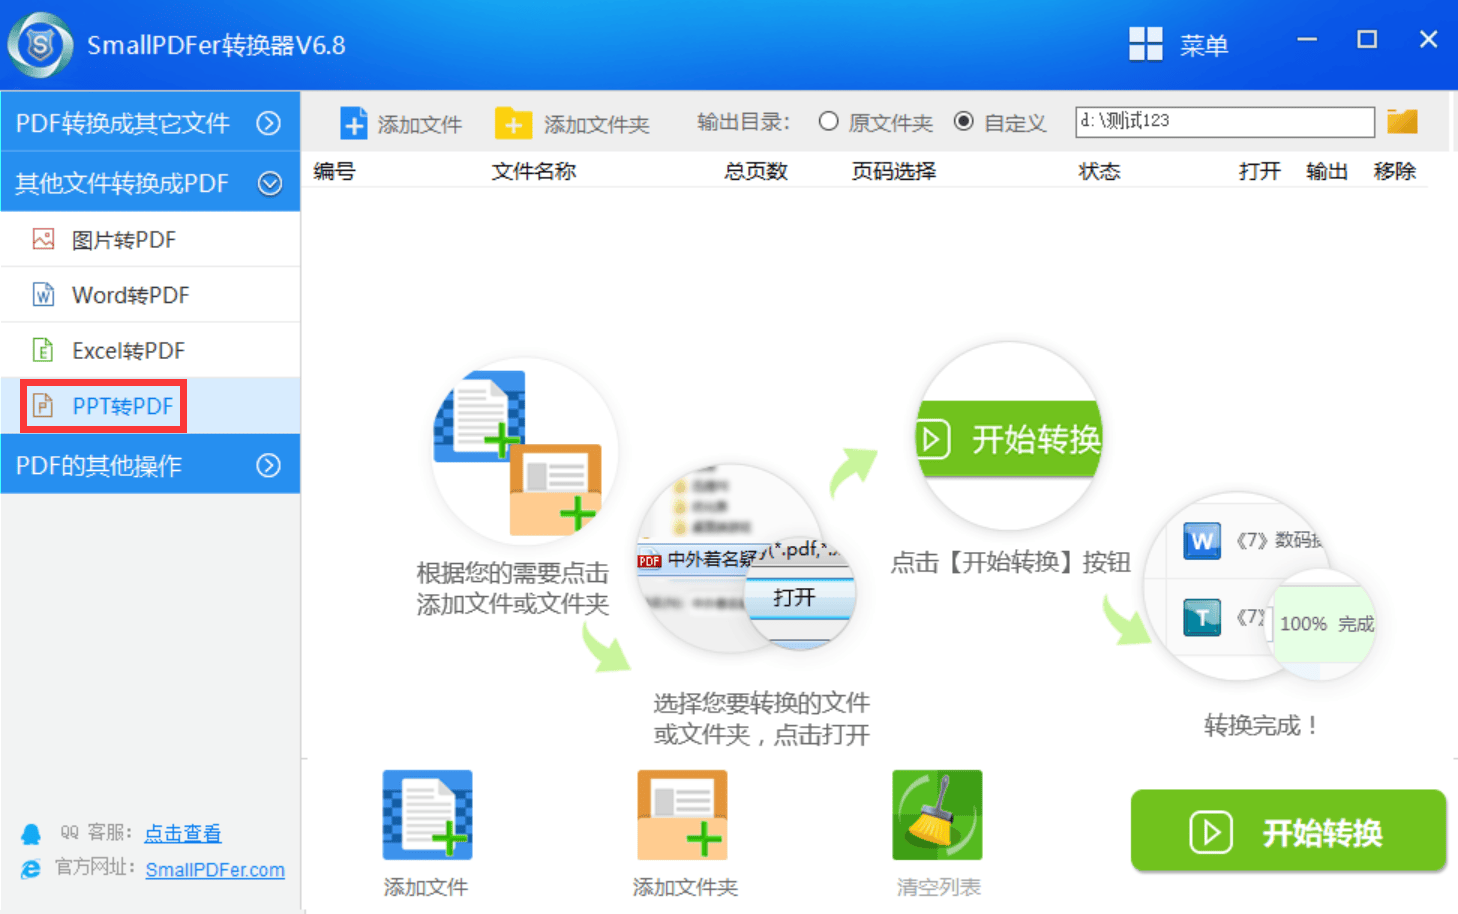
Task: Expand the PDF的其他操作 section
Action: click(x=150, y=464)
